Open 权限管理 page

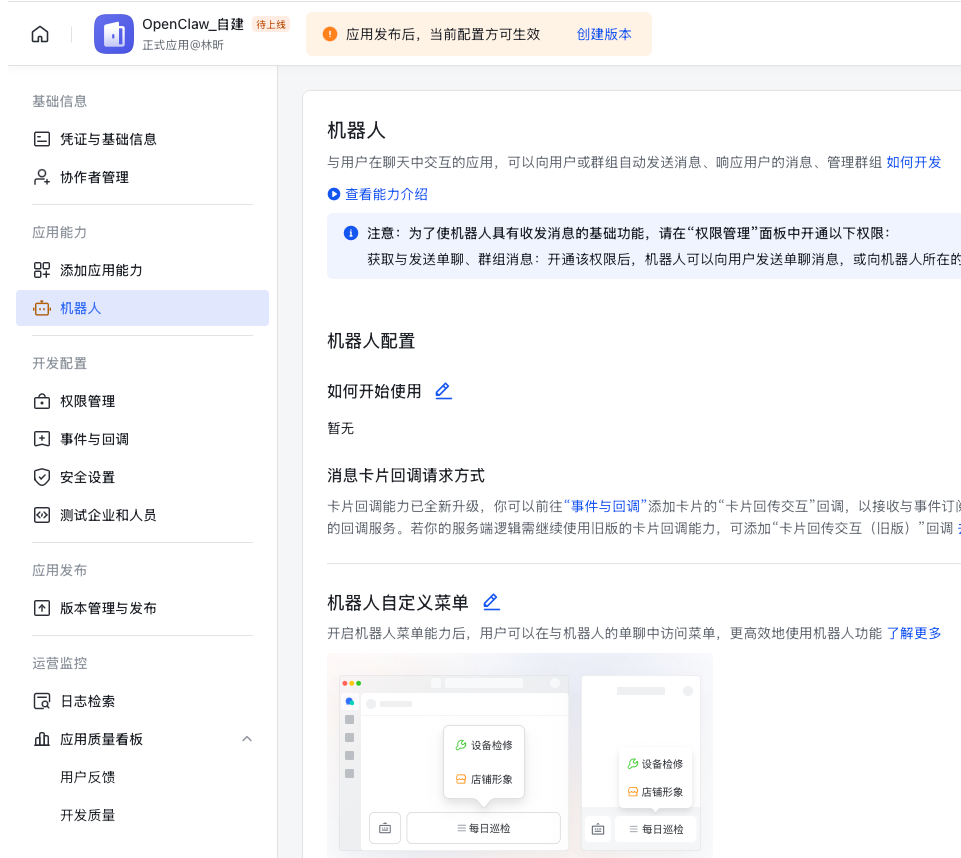(x=87, y=401)
